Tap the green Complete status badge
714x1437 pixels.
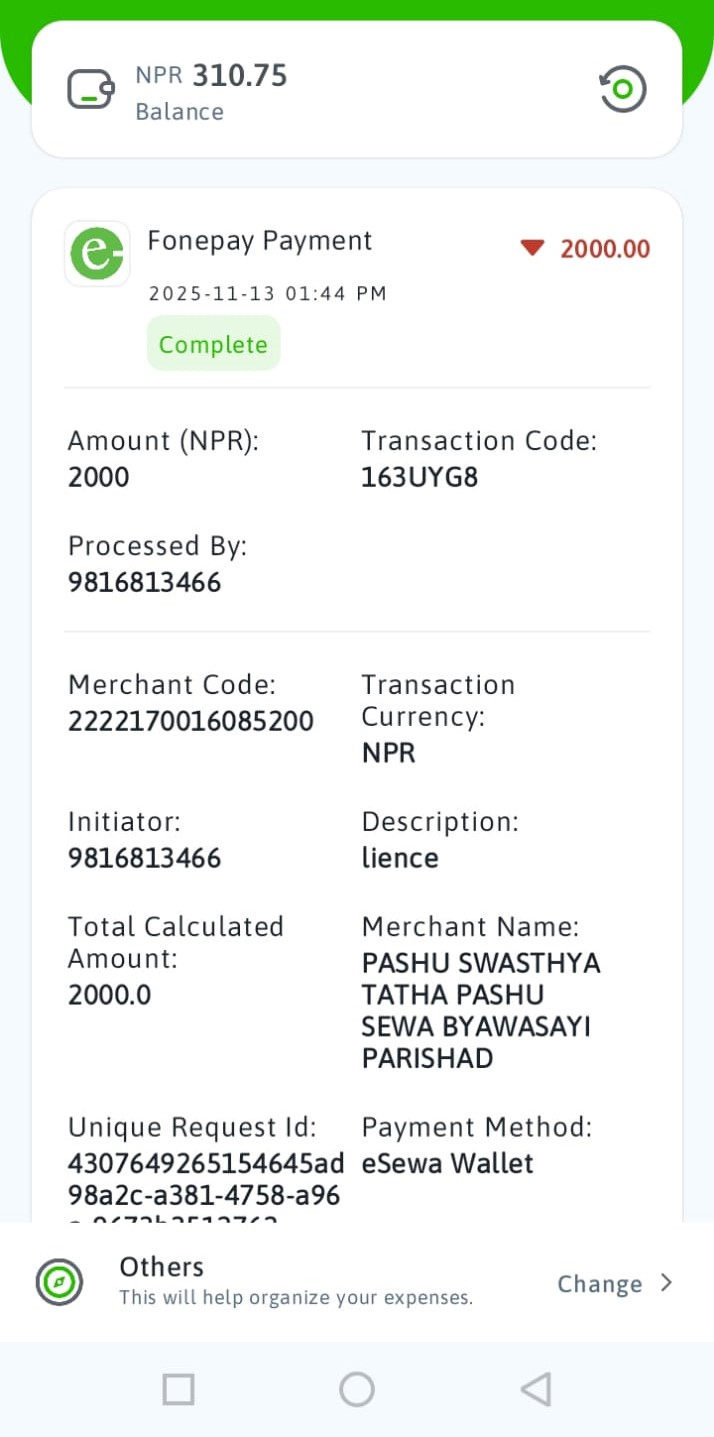click(214, 344)
